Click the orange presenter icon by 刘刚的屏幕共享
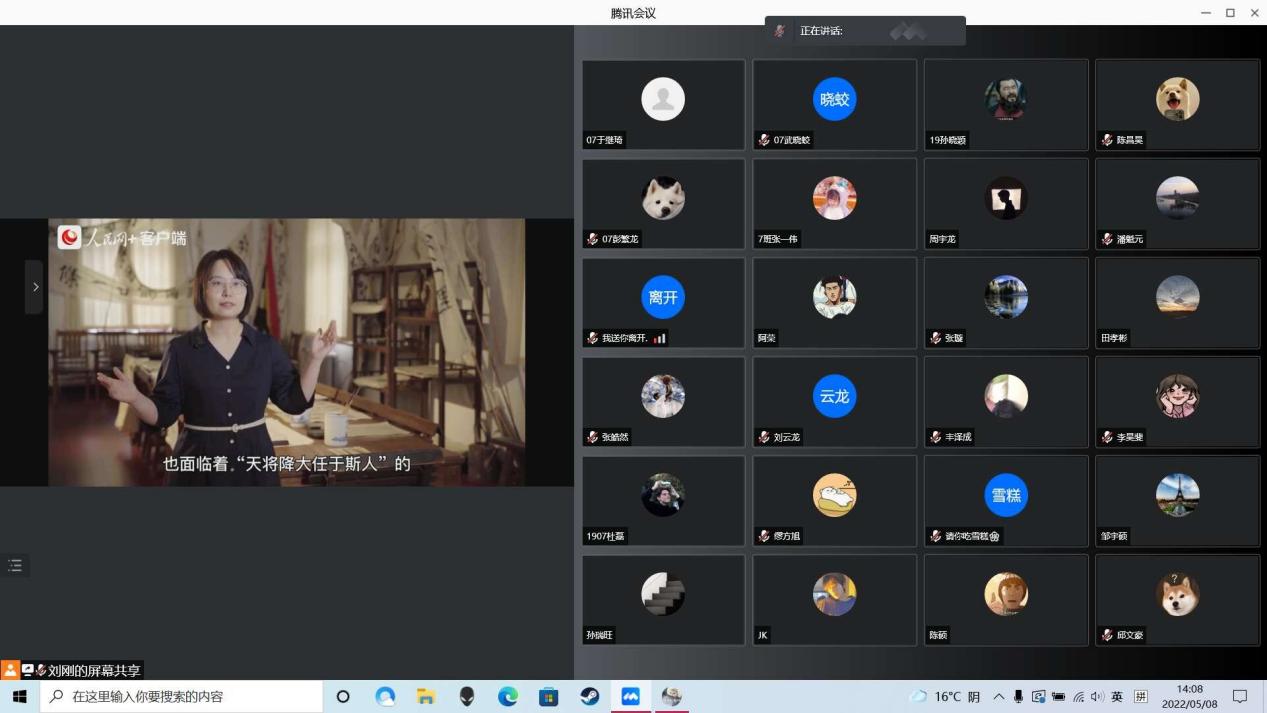 pos(10,670)
